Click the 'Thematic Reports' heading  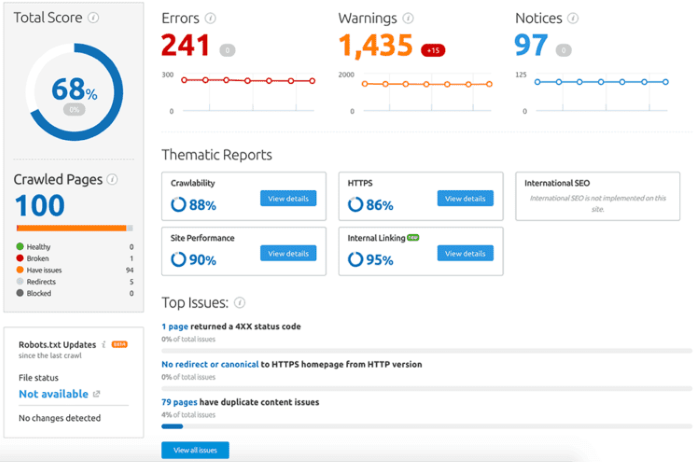(x=217, y=155)
